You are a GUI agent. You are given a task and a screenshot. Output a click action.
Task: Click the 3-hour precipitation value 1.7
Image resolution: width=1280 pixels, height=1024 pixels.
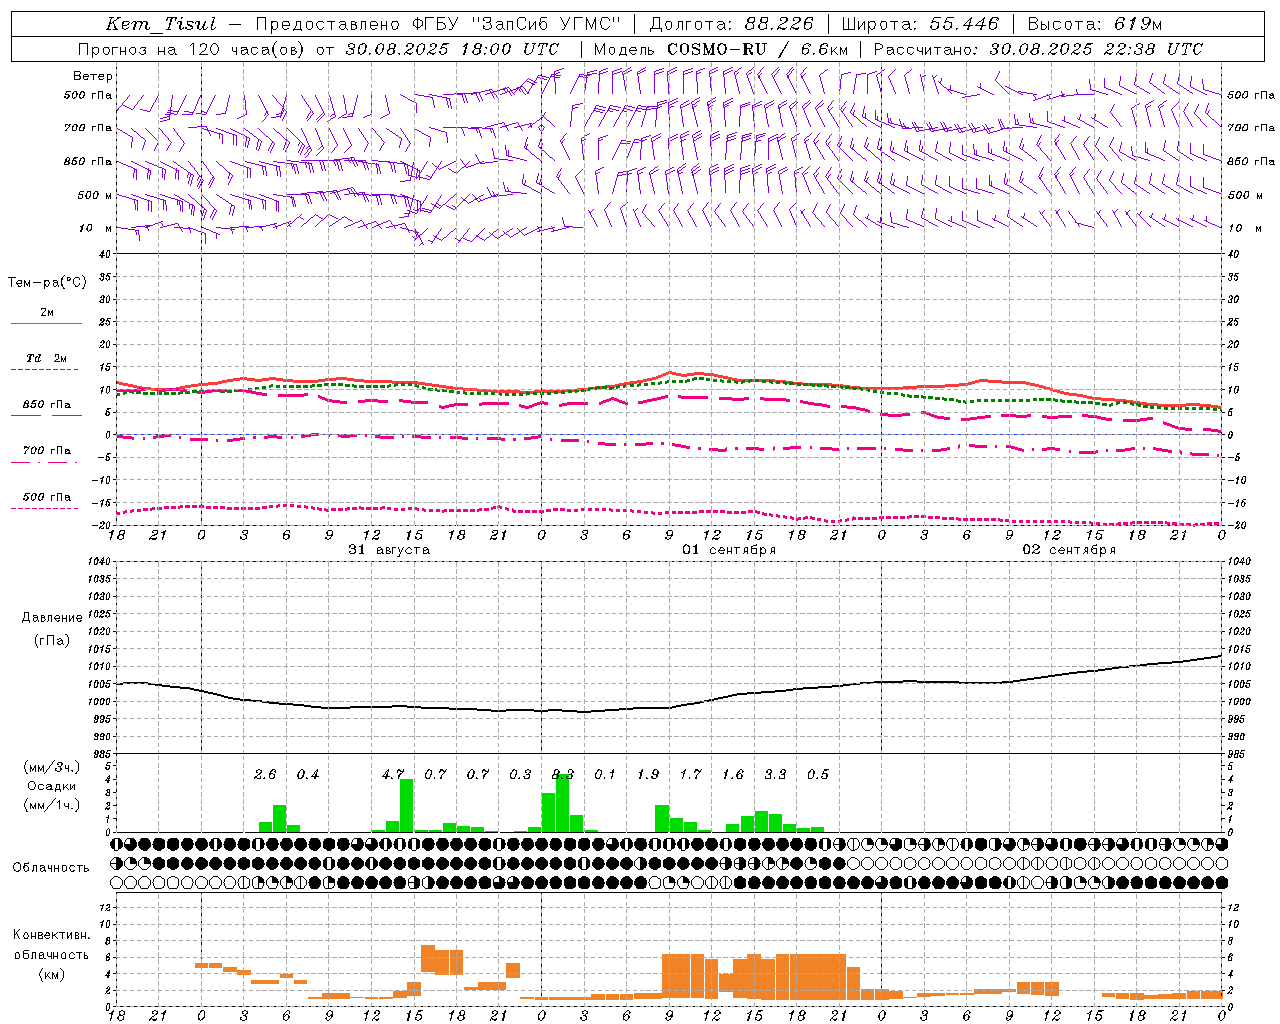click(690, 775)
